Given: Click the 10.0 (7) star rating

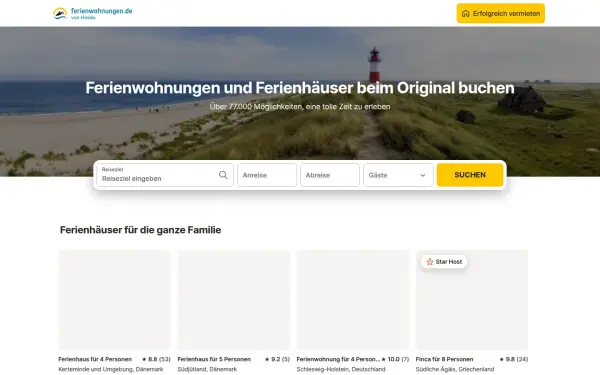Looking at the screenshot, I should point(395,359).
